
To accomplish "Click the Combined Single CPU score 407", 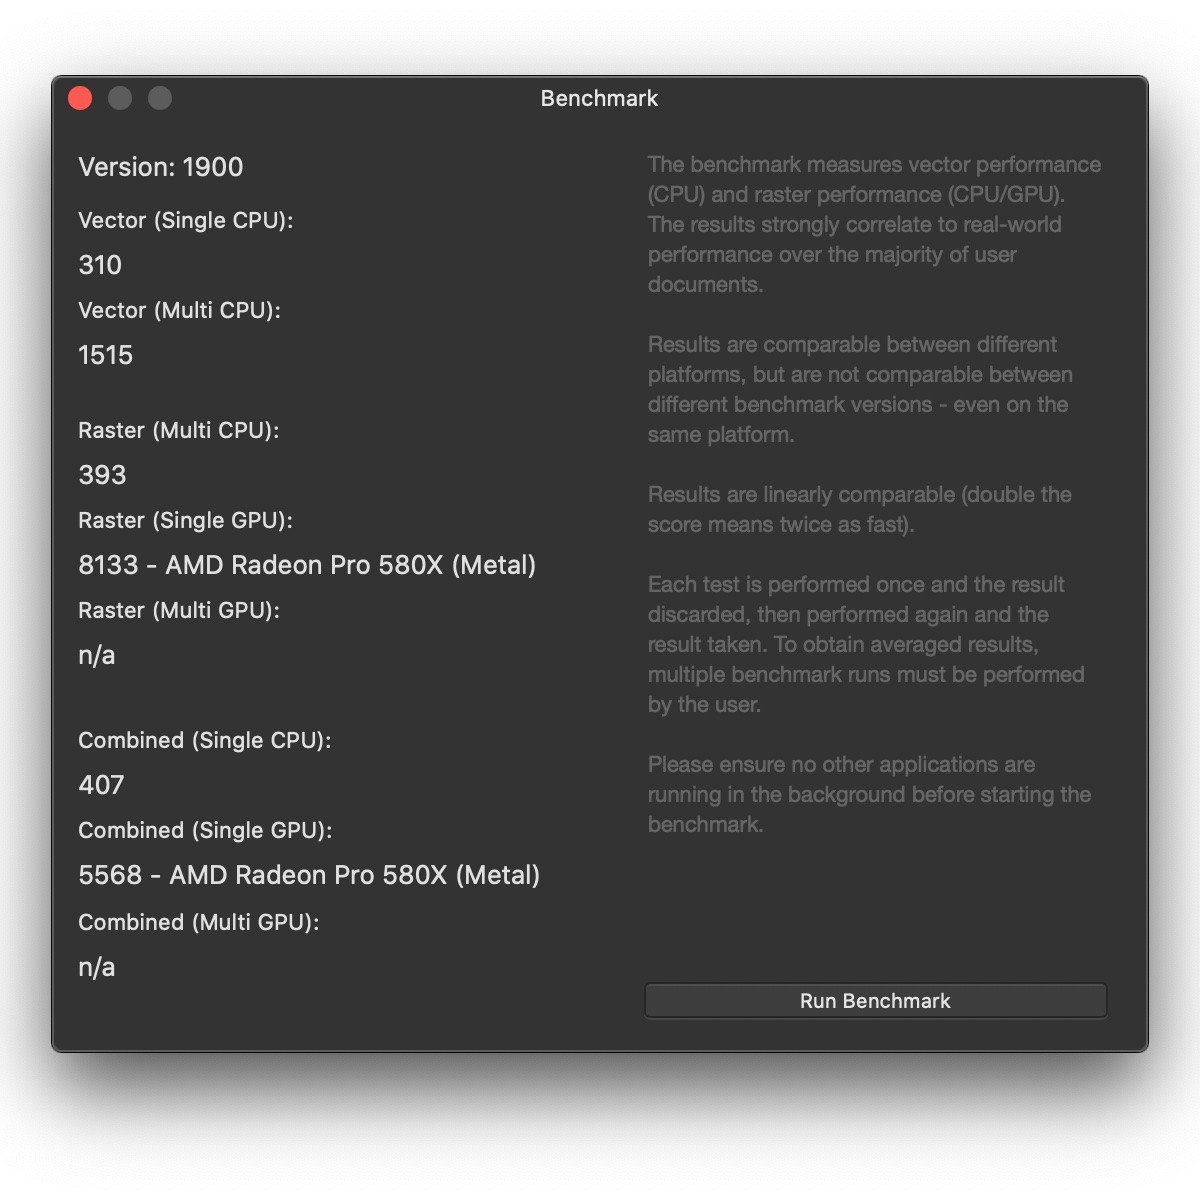I will coord(102,785).
